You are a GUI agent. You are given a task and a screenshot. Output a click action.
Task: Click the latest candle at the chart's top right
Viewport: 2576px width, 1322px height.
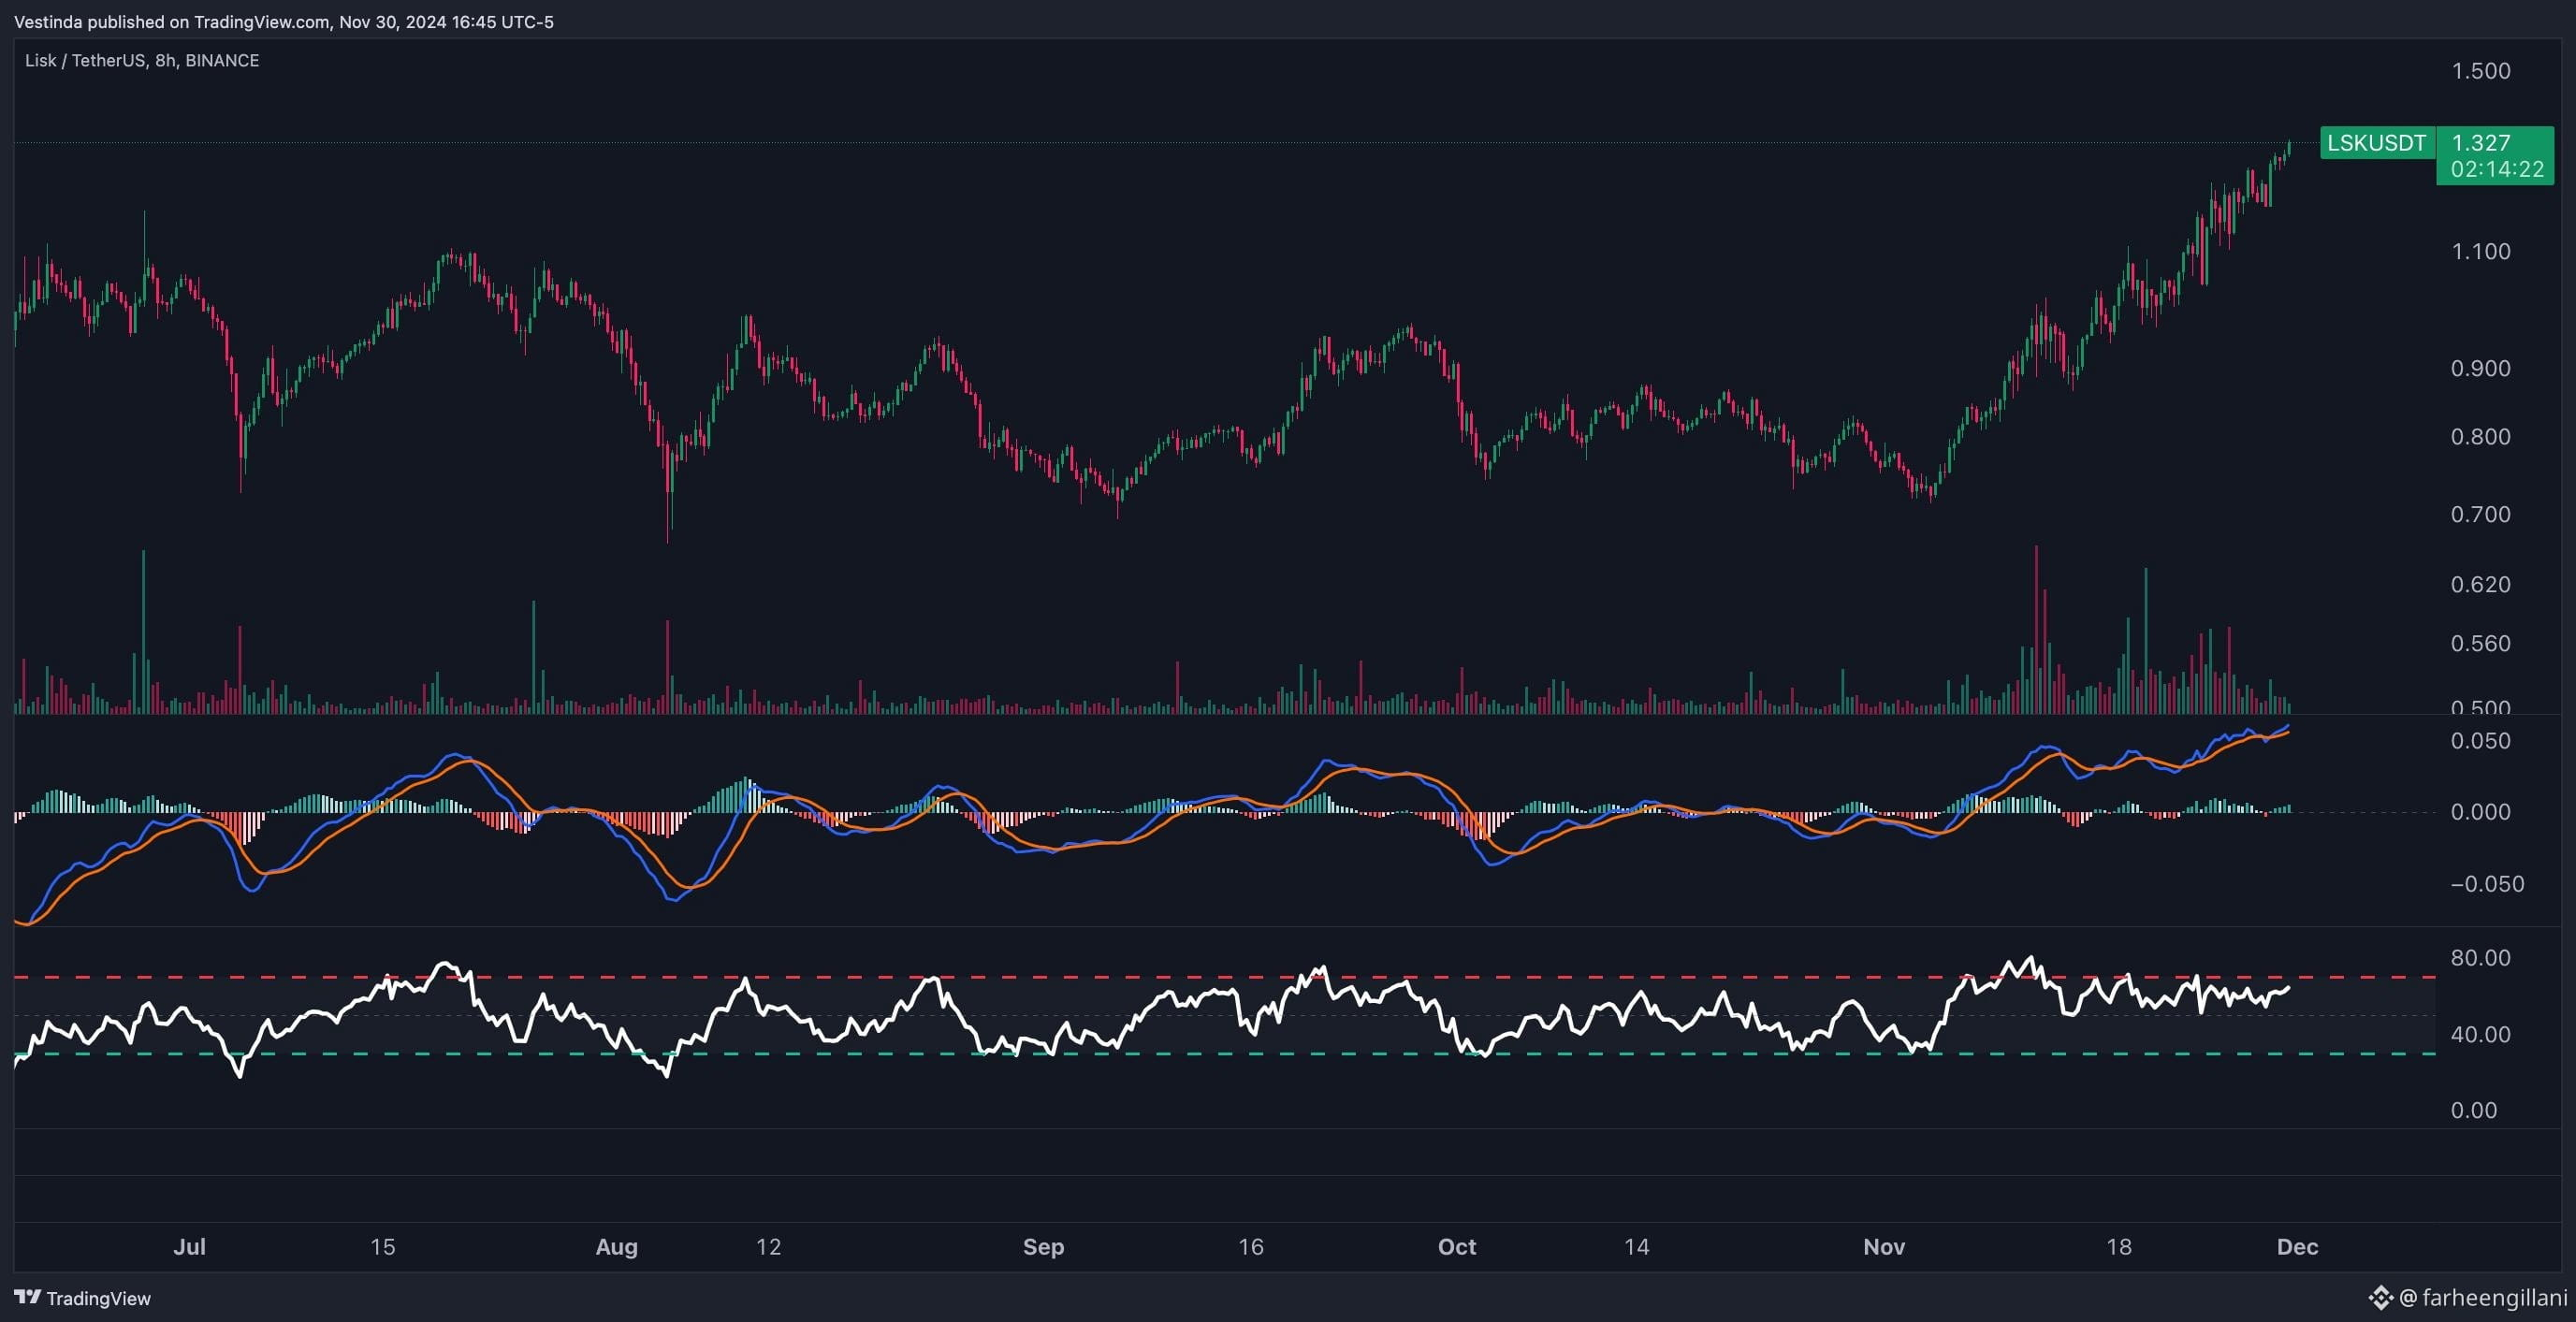(x=2289, y=149)
